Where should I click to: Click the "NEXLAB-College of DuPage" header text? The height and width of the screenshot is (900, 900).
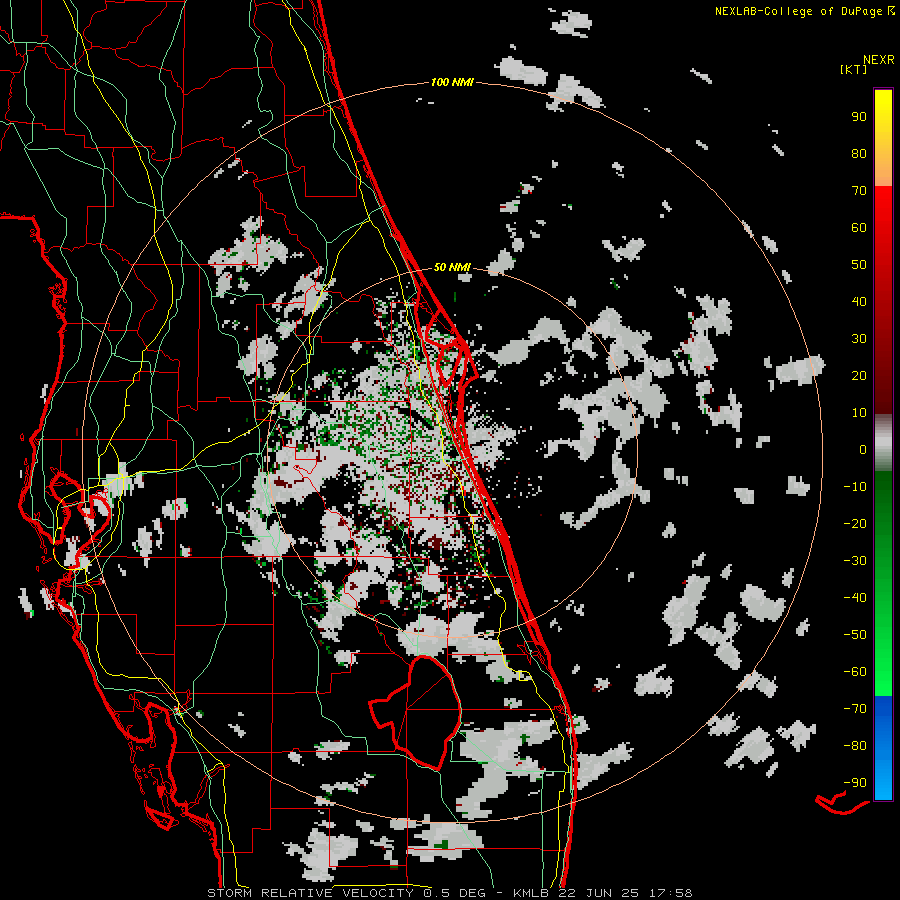coord(798,11)
